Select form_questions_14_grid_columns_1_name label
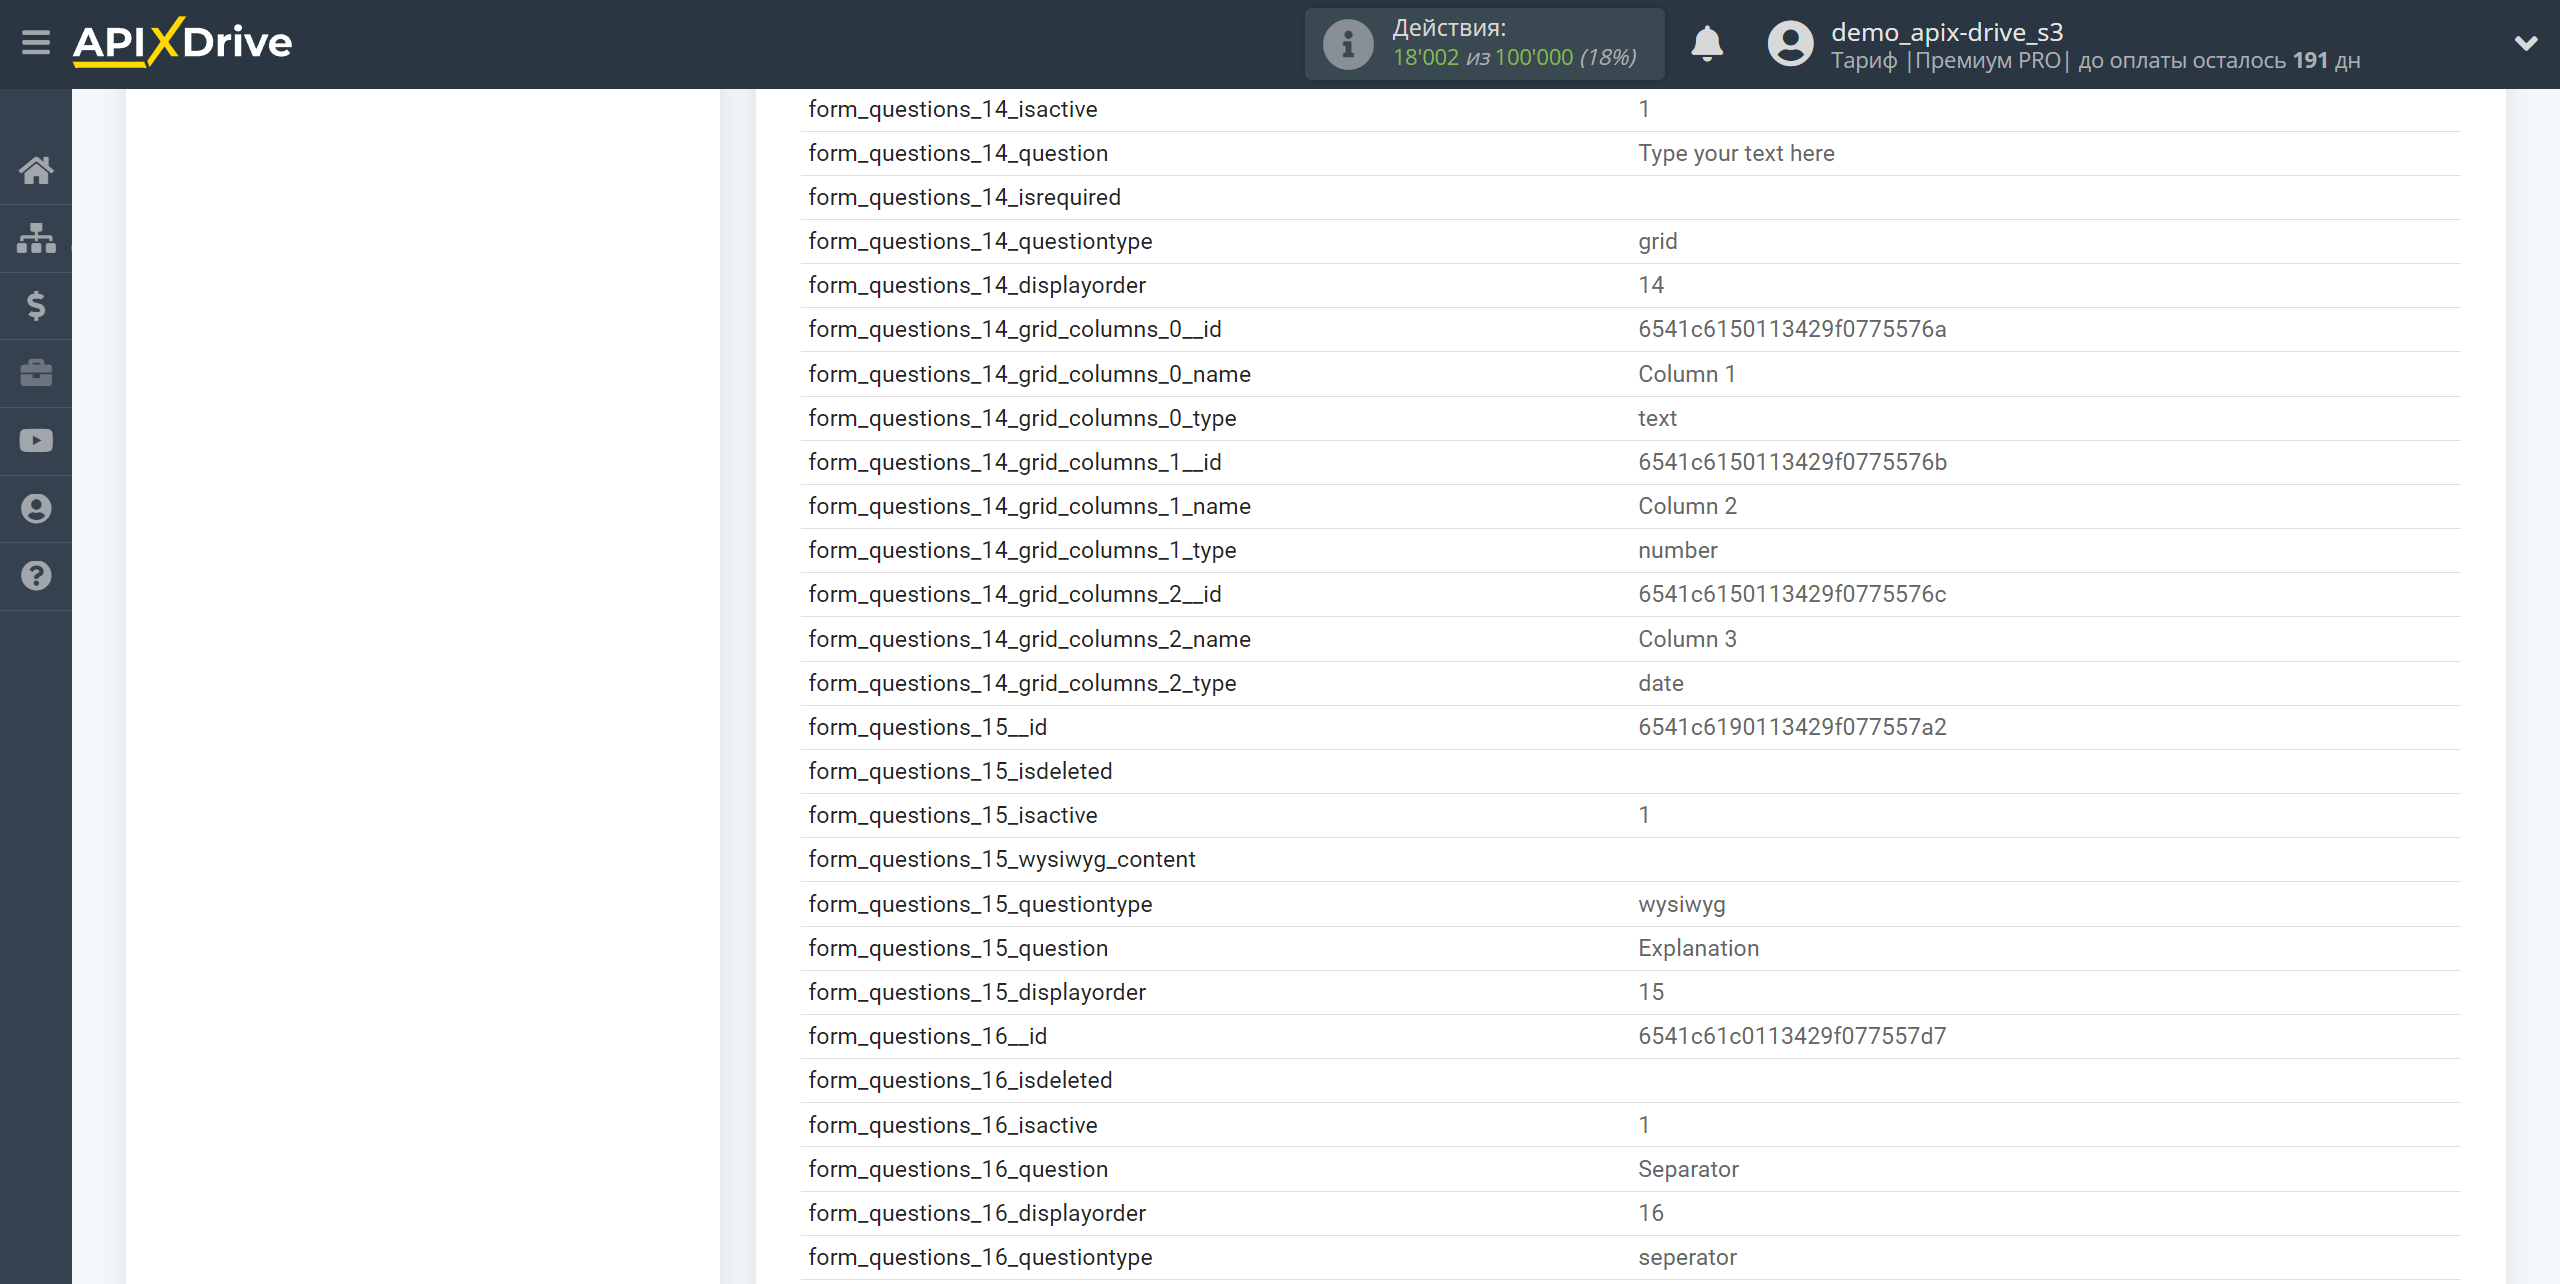Image resolution: width=2560 pixels, height=1284 pixels. point(1029,506)
